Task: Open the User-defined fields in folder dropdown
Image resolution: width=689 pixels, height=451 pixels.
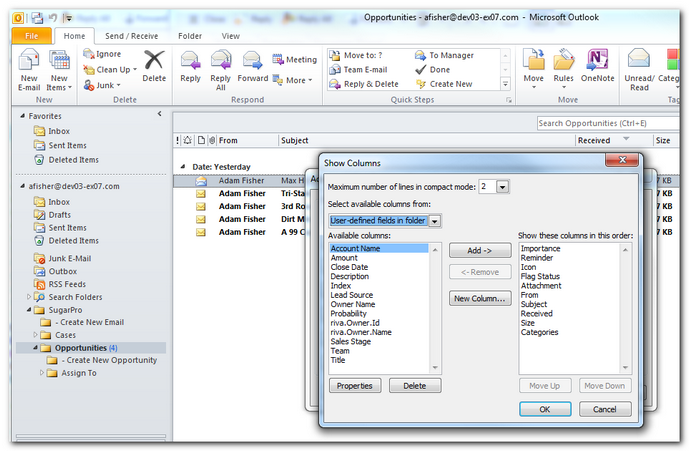Action: tap(435, 221)
